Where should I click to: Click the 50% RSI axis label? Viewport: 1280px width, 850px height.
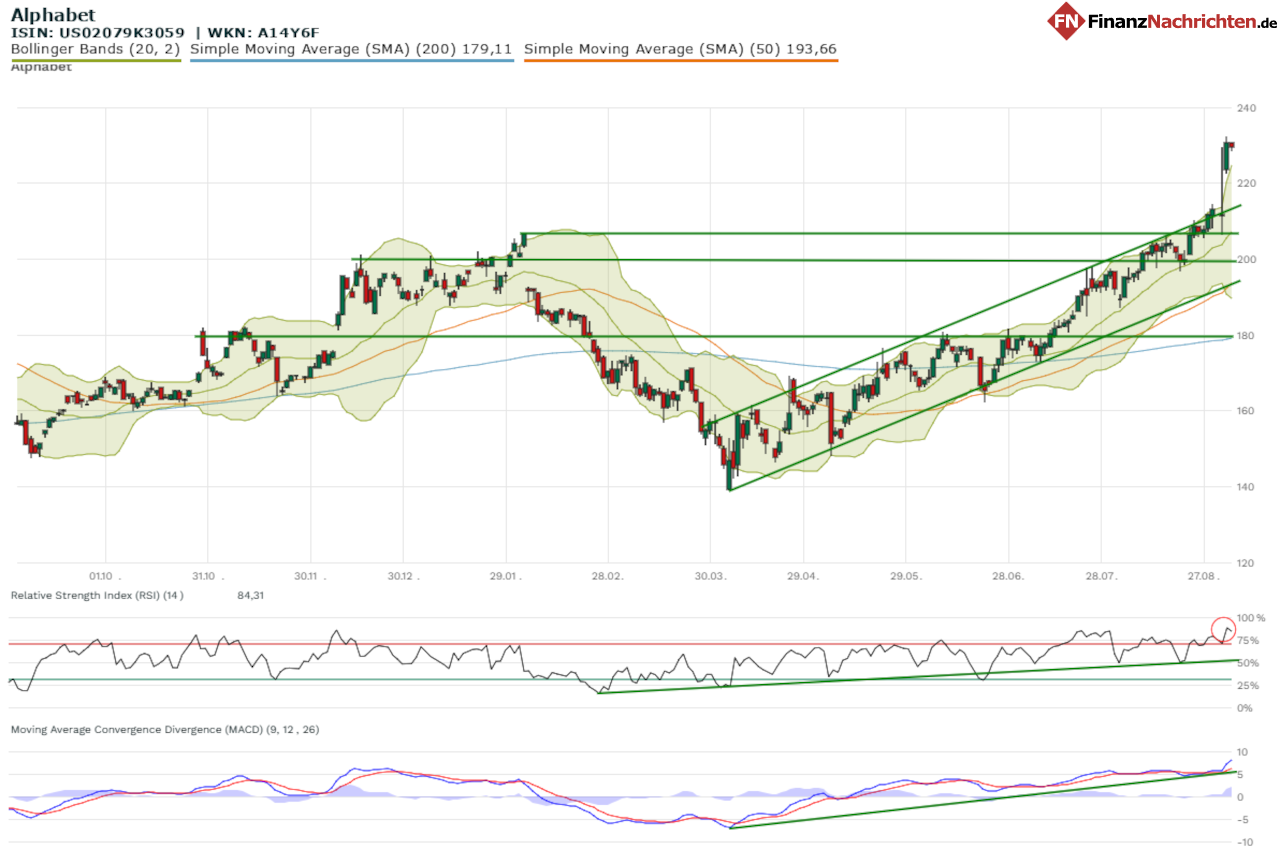1249,664
